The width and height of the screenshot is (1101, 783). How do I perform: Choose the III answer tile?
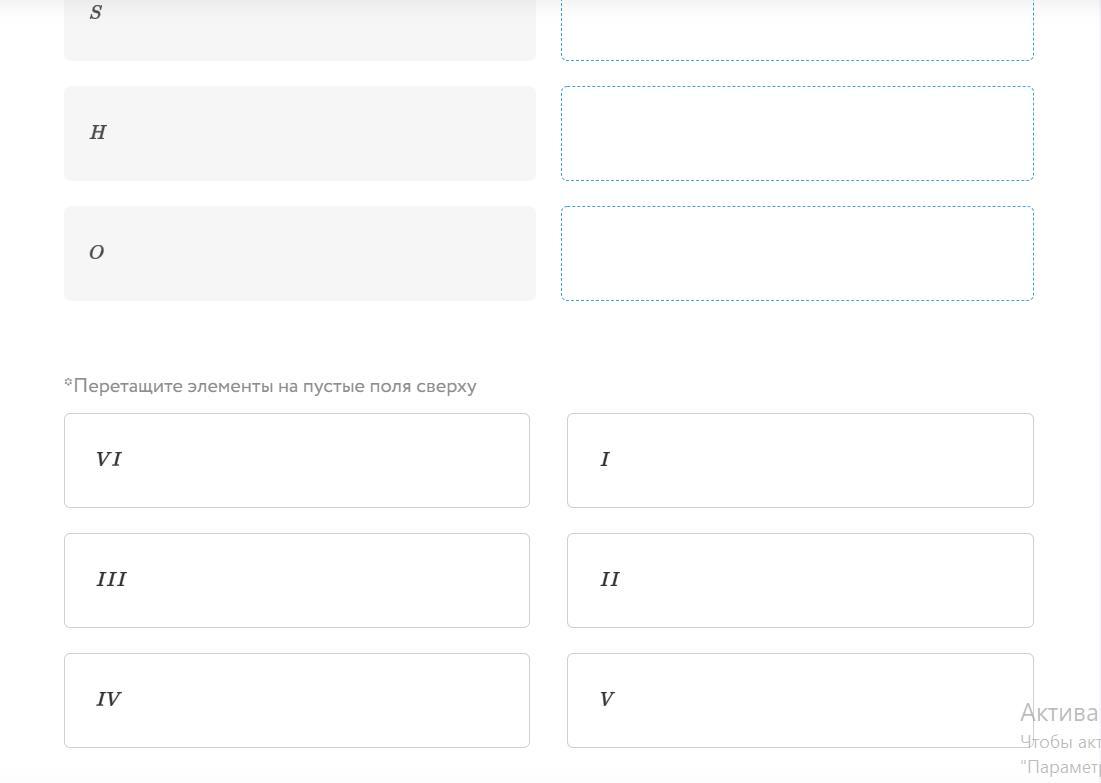[297, 580]
